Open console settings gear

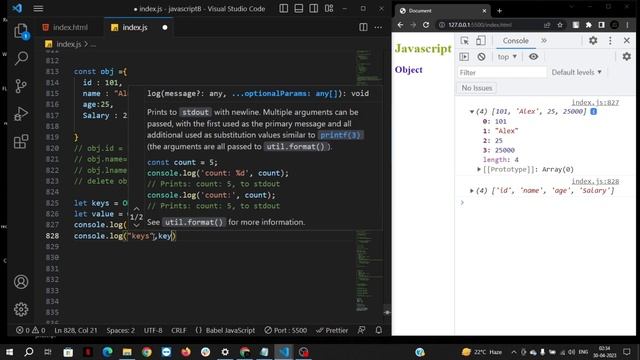click(627, 57)
